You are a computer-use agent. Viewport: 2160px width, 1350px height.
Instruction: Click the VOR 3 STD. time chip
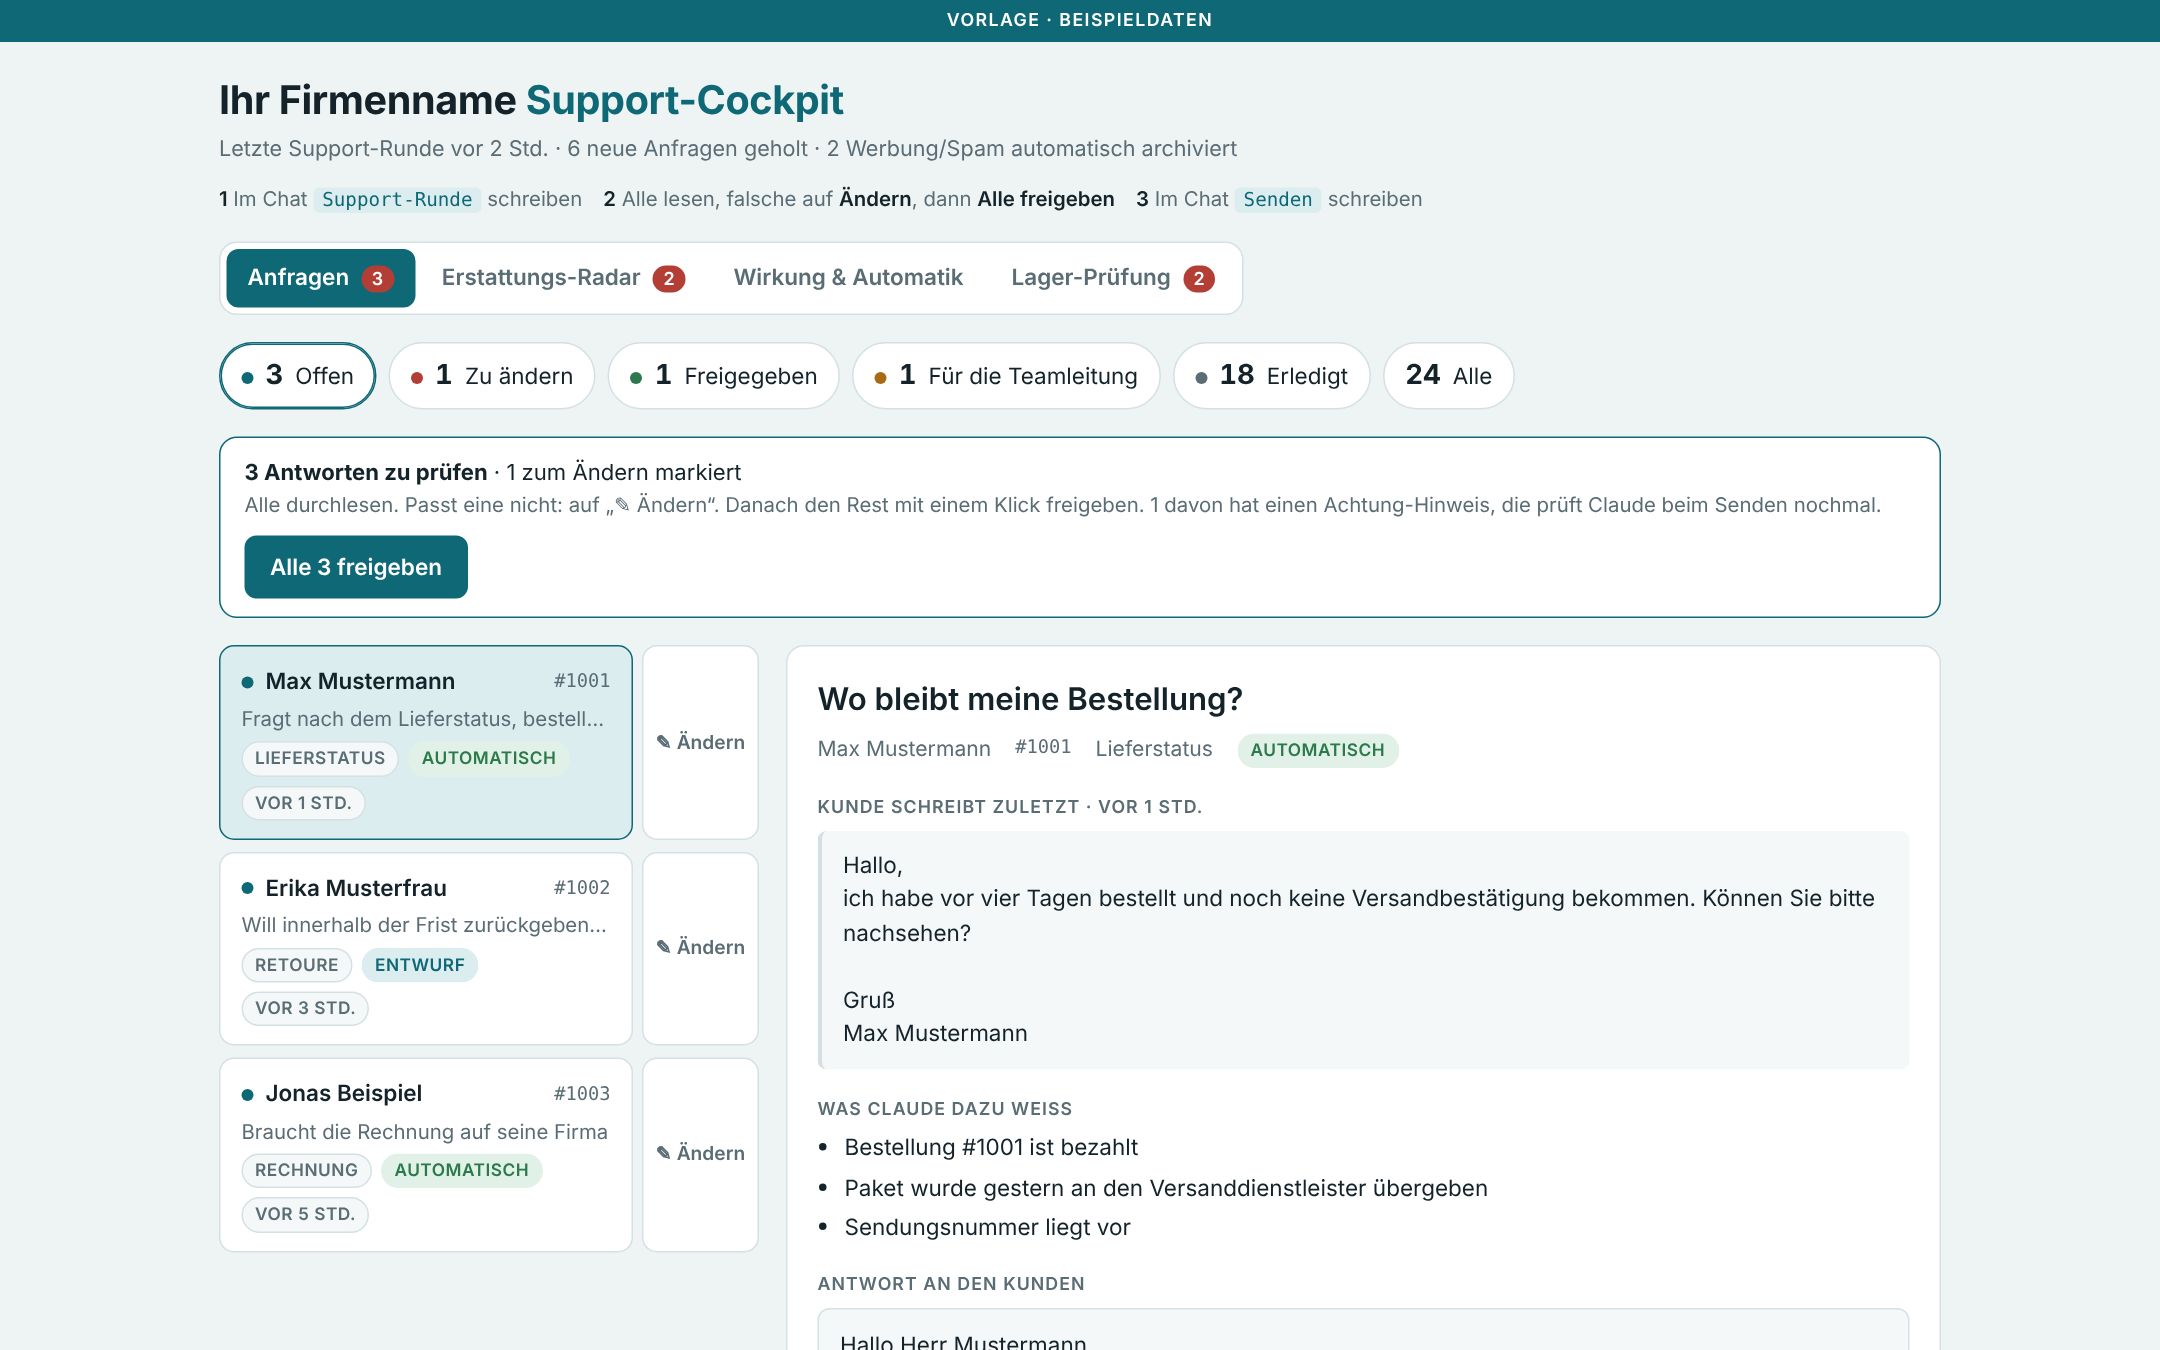click(305, 1008)
